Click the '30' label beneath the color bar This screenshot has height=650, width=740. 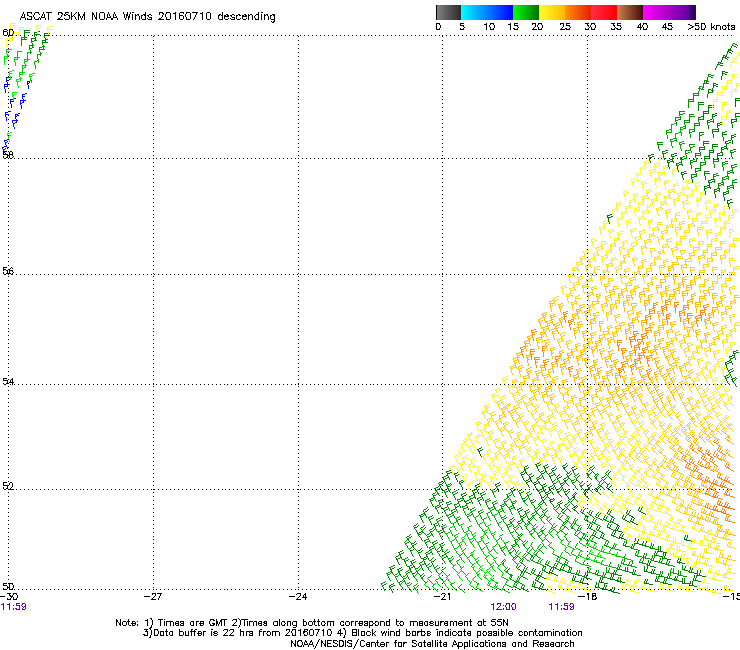coord(590,27)
